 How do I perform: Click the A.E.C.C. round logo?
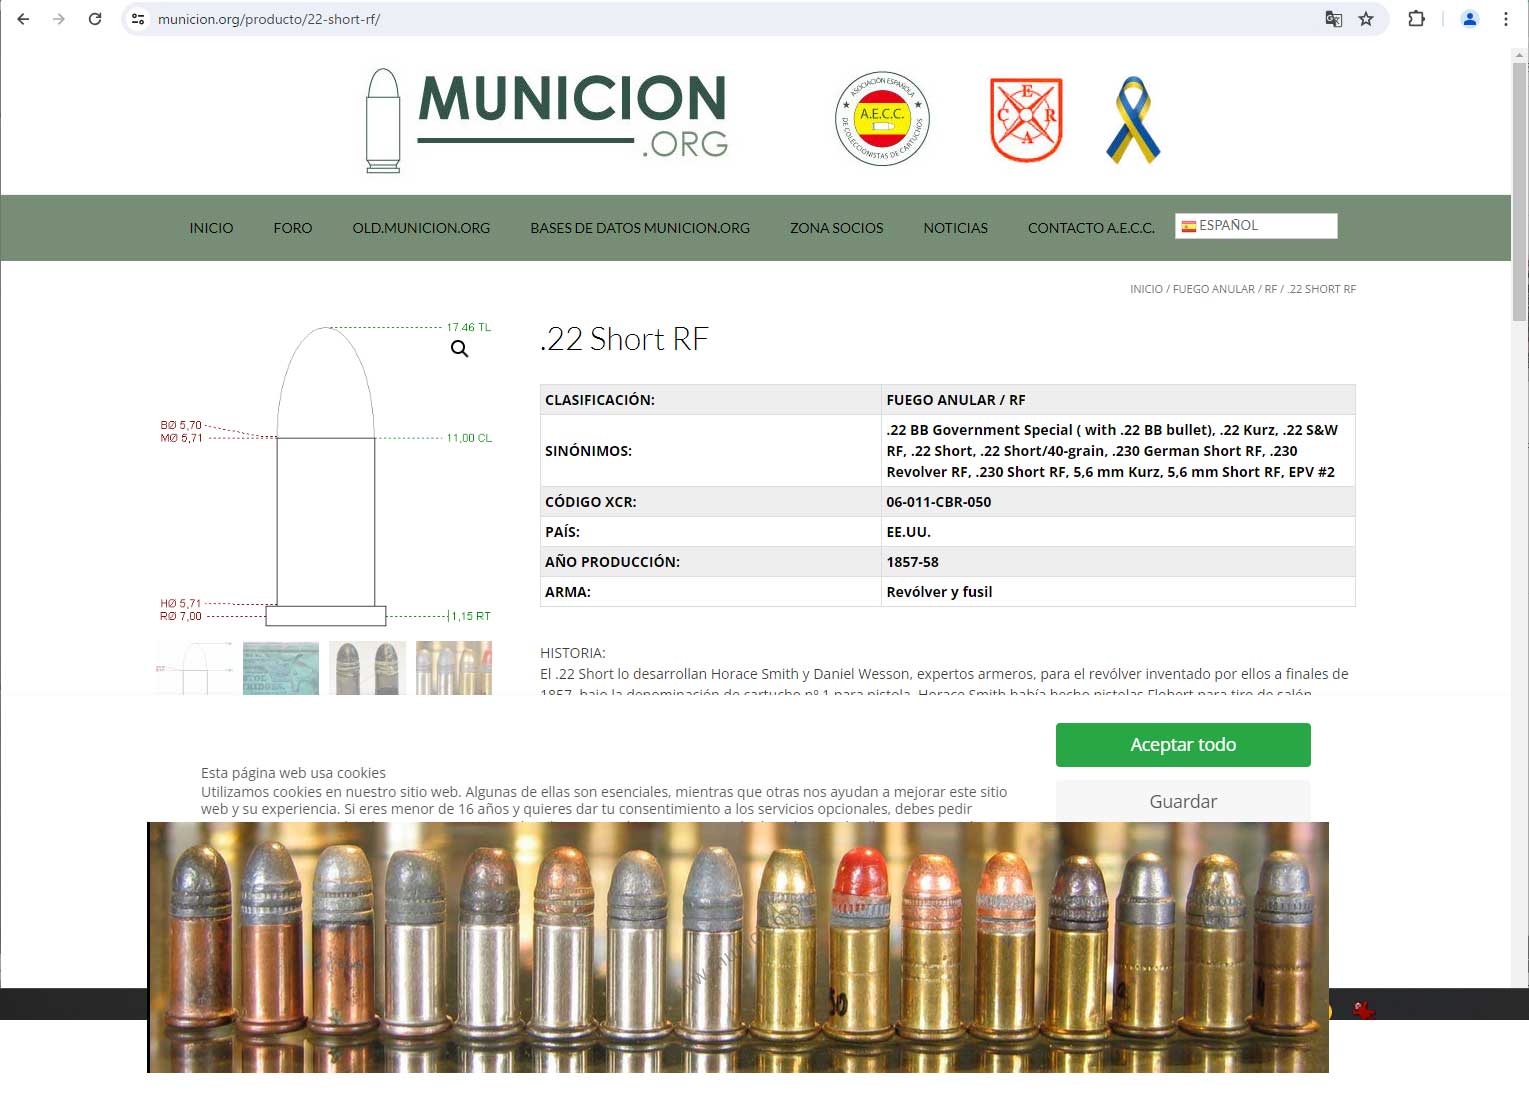(882, 118)
